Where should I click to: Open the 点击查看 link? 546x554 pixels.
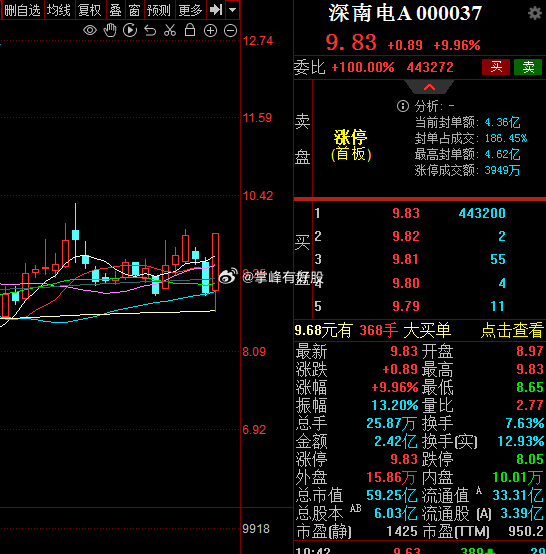(512, 330)
